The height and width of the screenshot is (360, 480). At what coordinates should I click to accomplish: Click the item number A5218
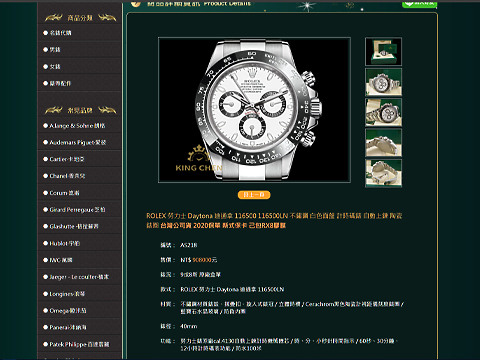pyautogui.click(x=189, y=245)
